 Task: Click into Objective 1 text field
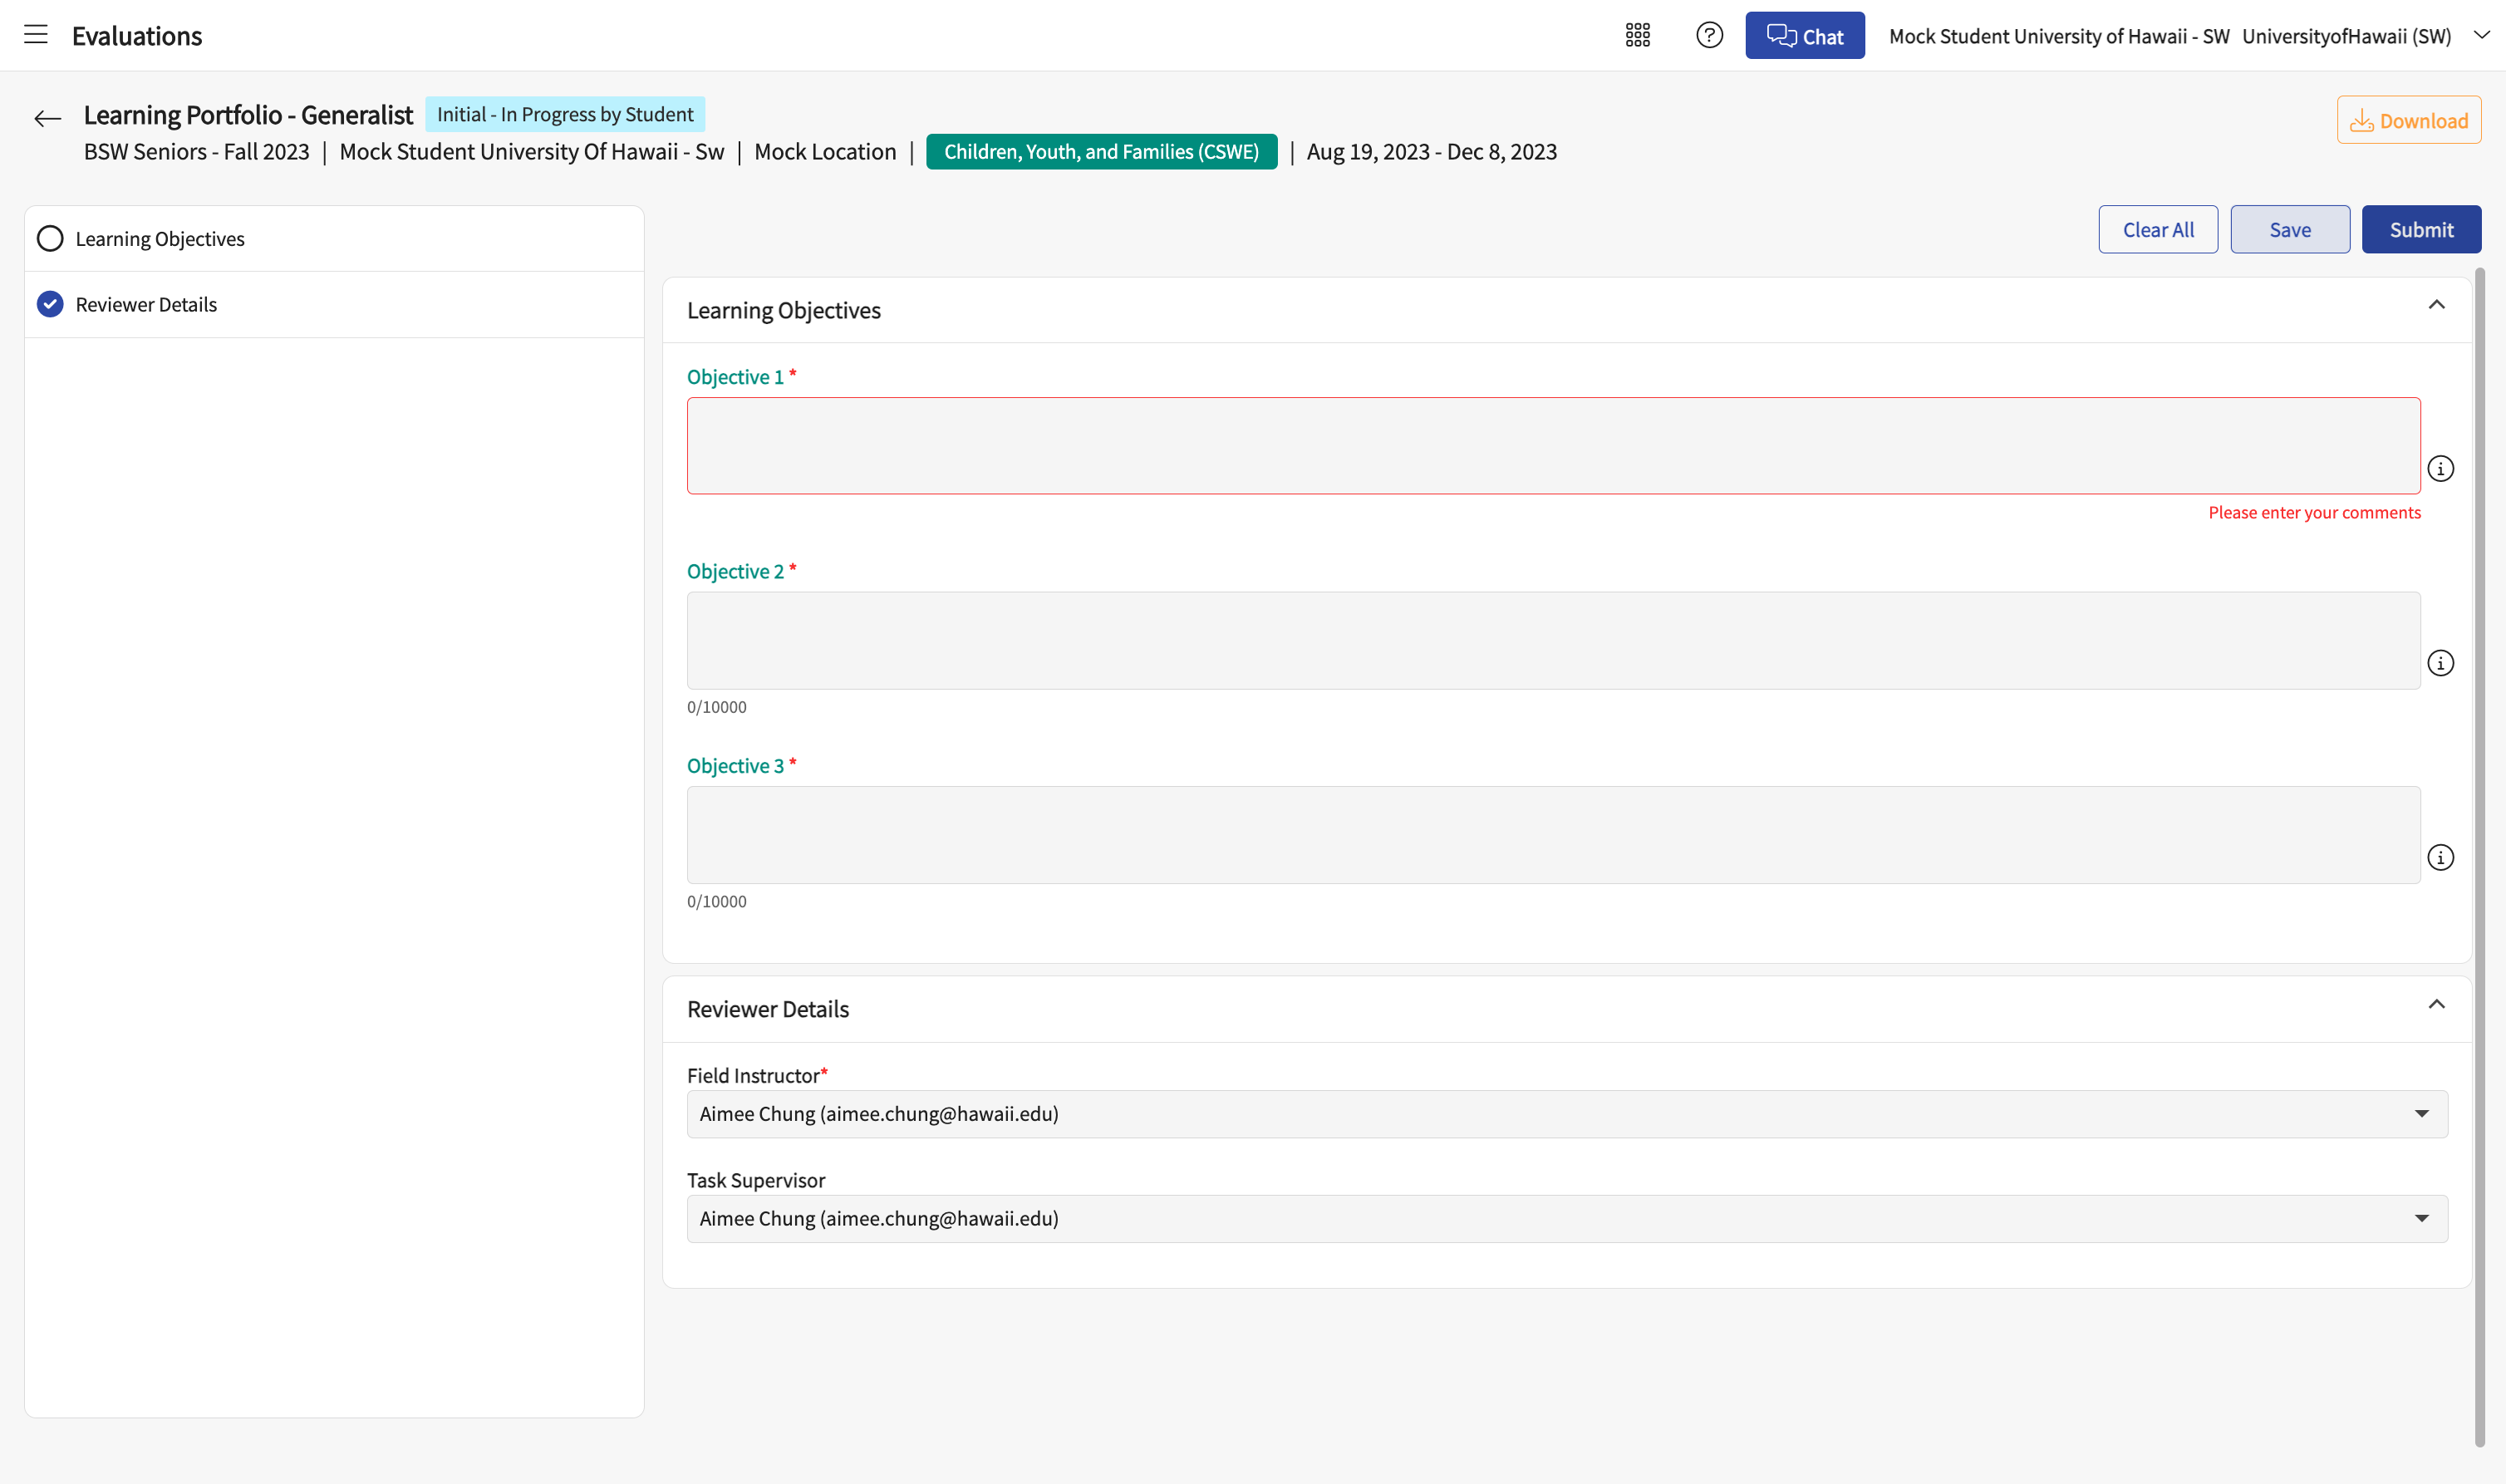[x=1553, y=446]
